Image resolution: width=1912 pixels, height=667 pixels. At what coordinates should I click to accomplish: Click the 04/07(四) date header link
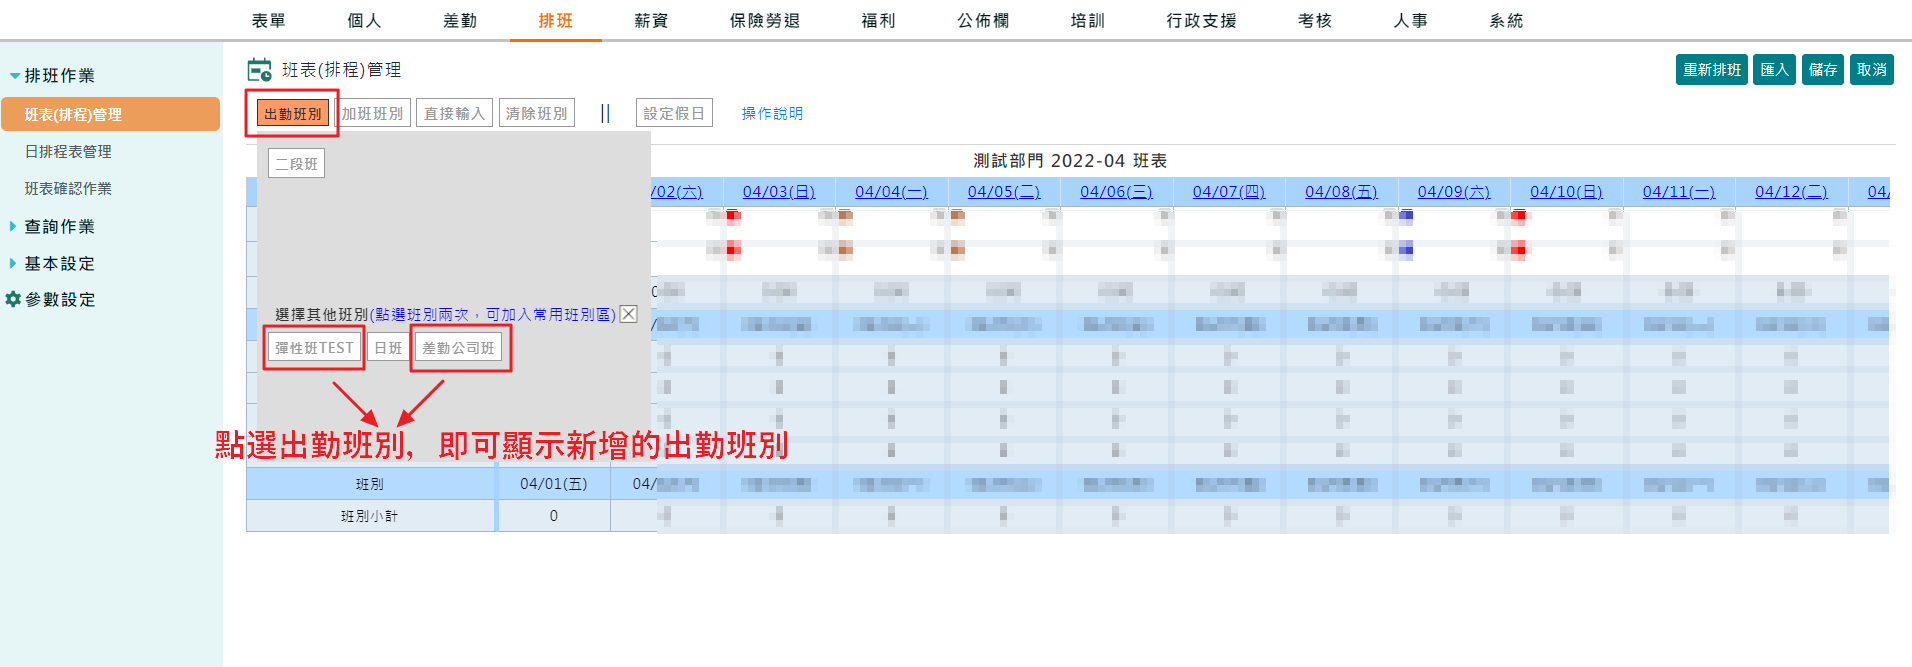pos(1229,192)
